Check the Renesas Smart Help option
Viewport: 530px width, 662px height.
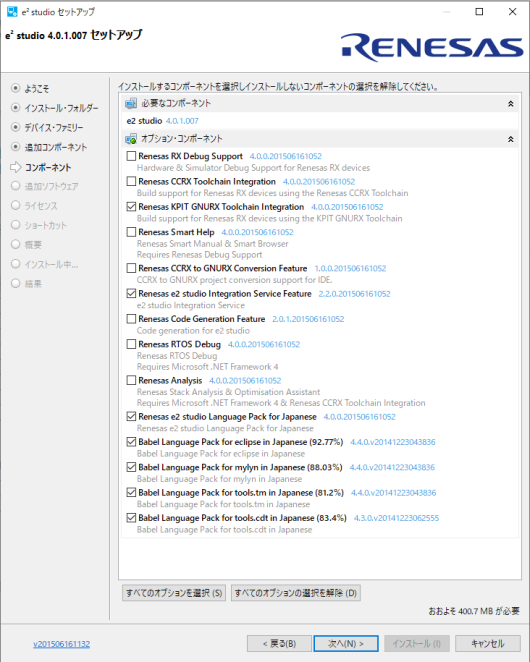pos(131,232)
